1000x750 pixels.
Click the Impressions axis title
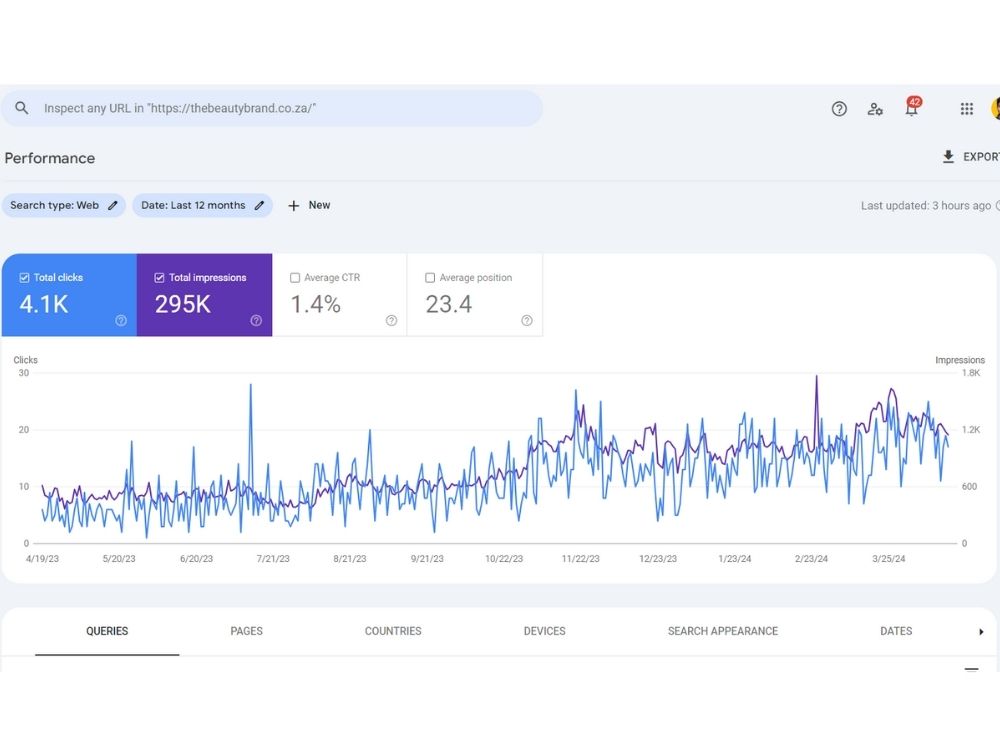point(960,360)
